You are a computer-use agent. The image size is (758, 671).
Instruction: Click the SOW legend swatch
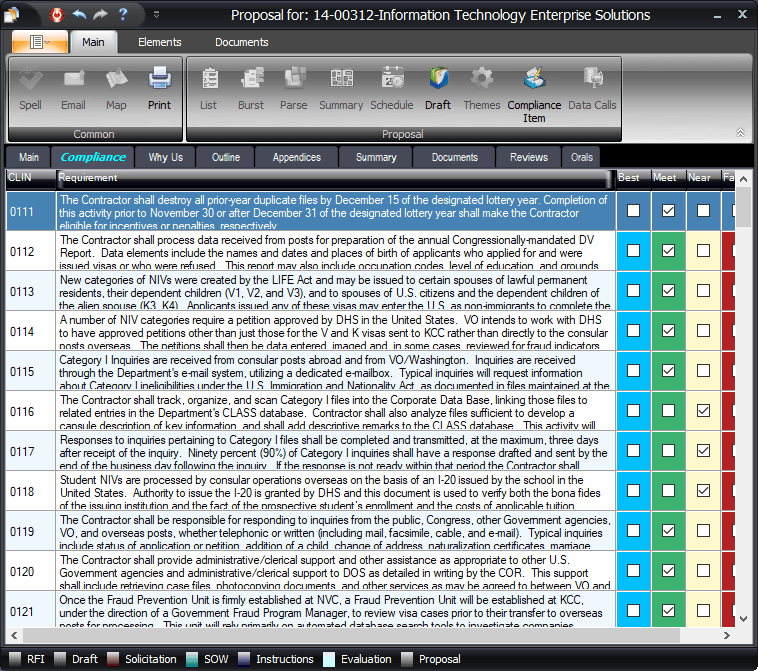(x=192, y=659)
